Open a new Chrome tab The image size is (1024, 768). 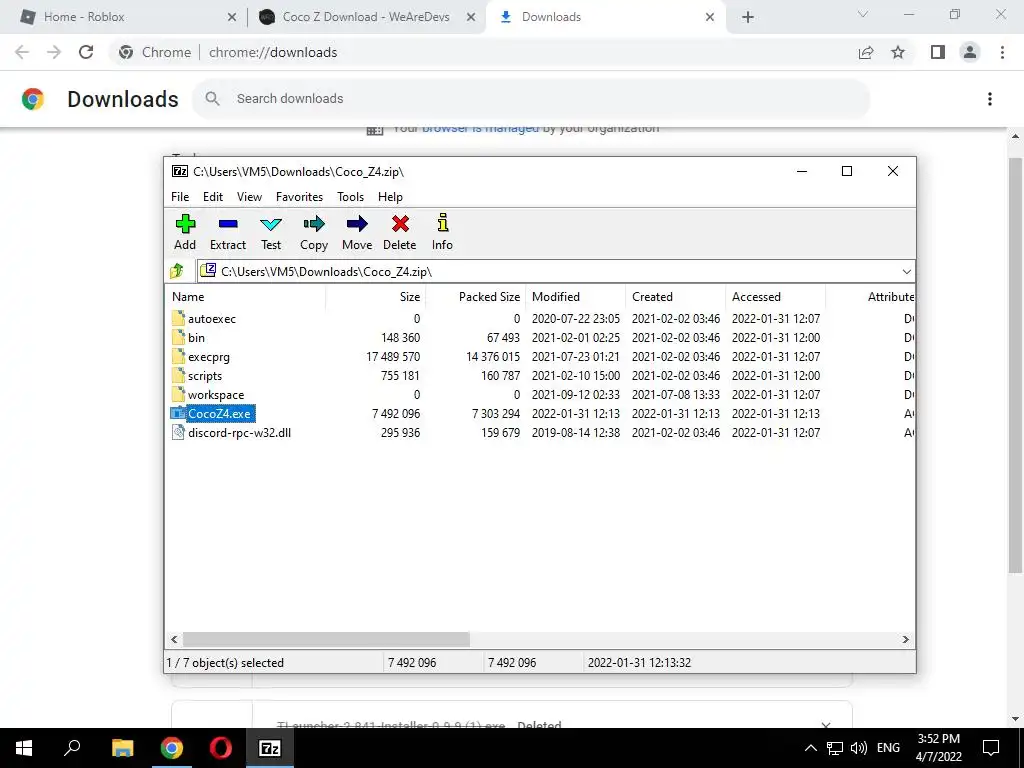[748, 17]
